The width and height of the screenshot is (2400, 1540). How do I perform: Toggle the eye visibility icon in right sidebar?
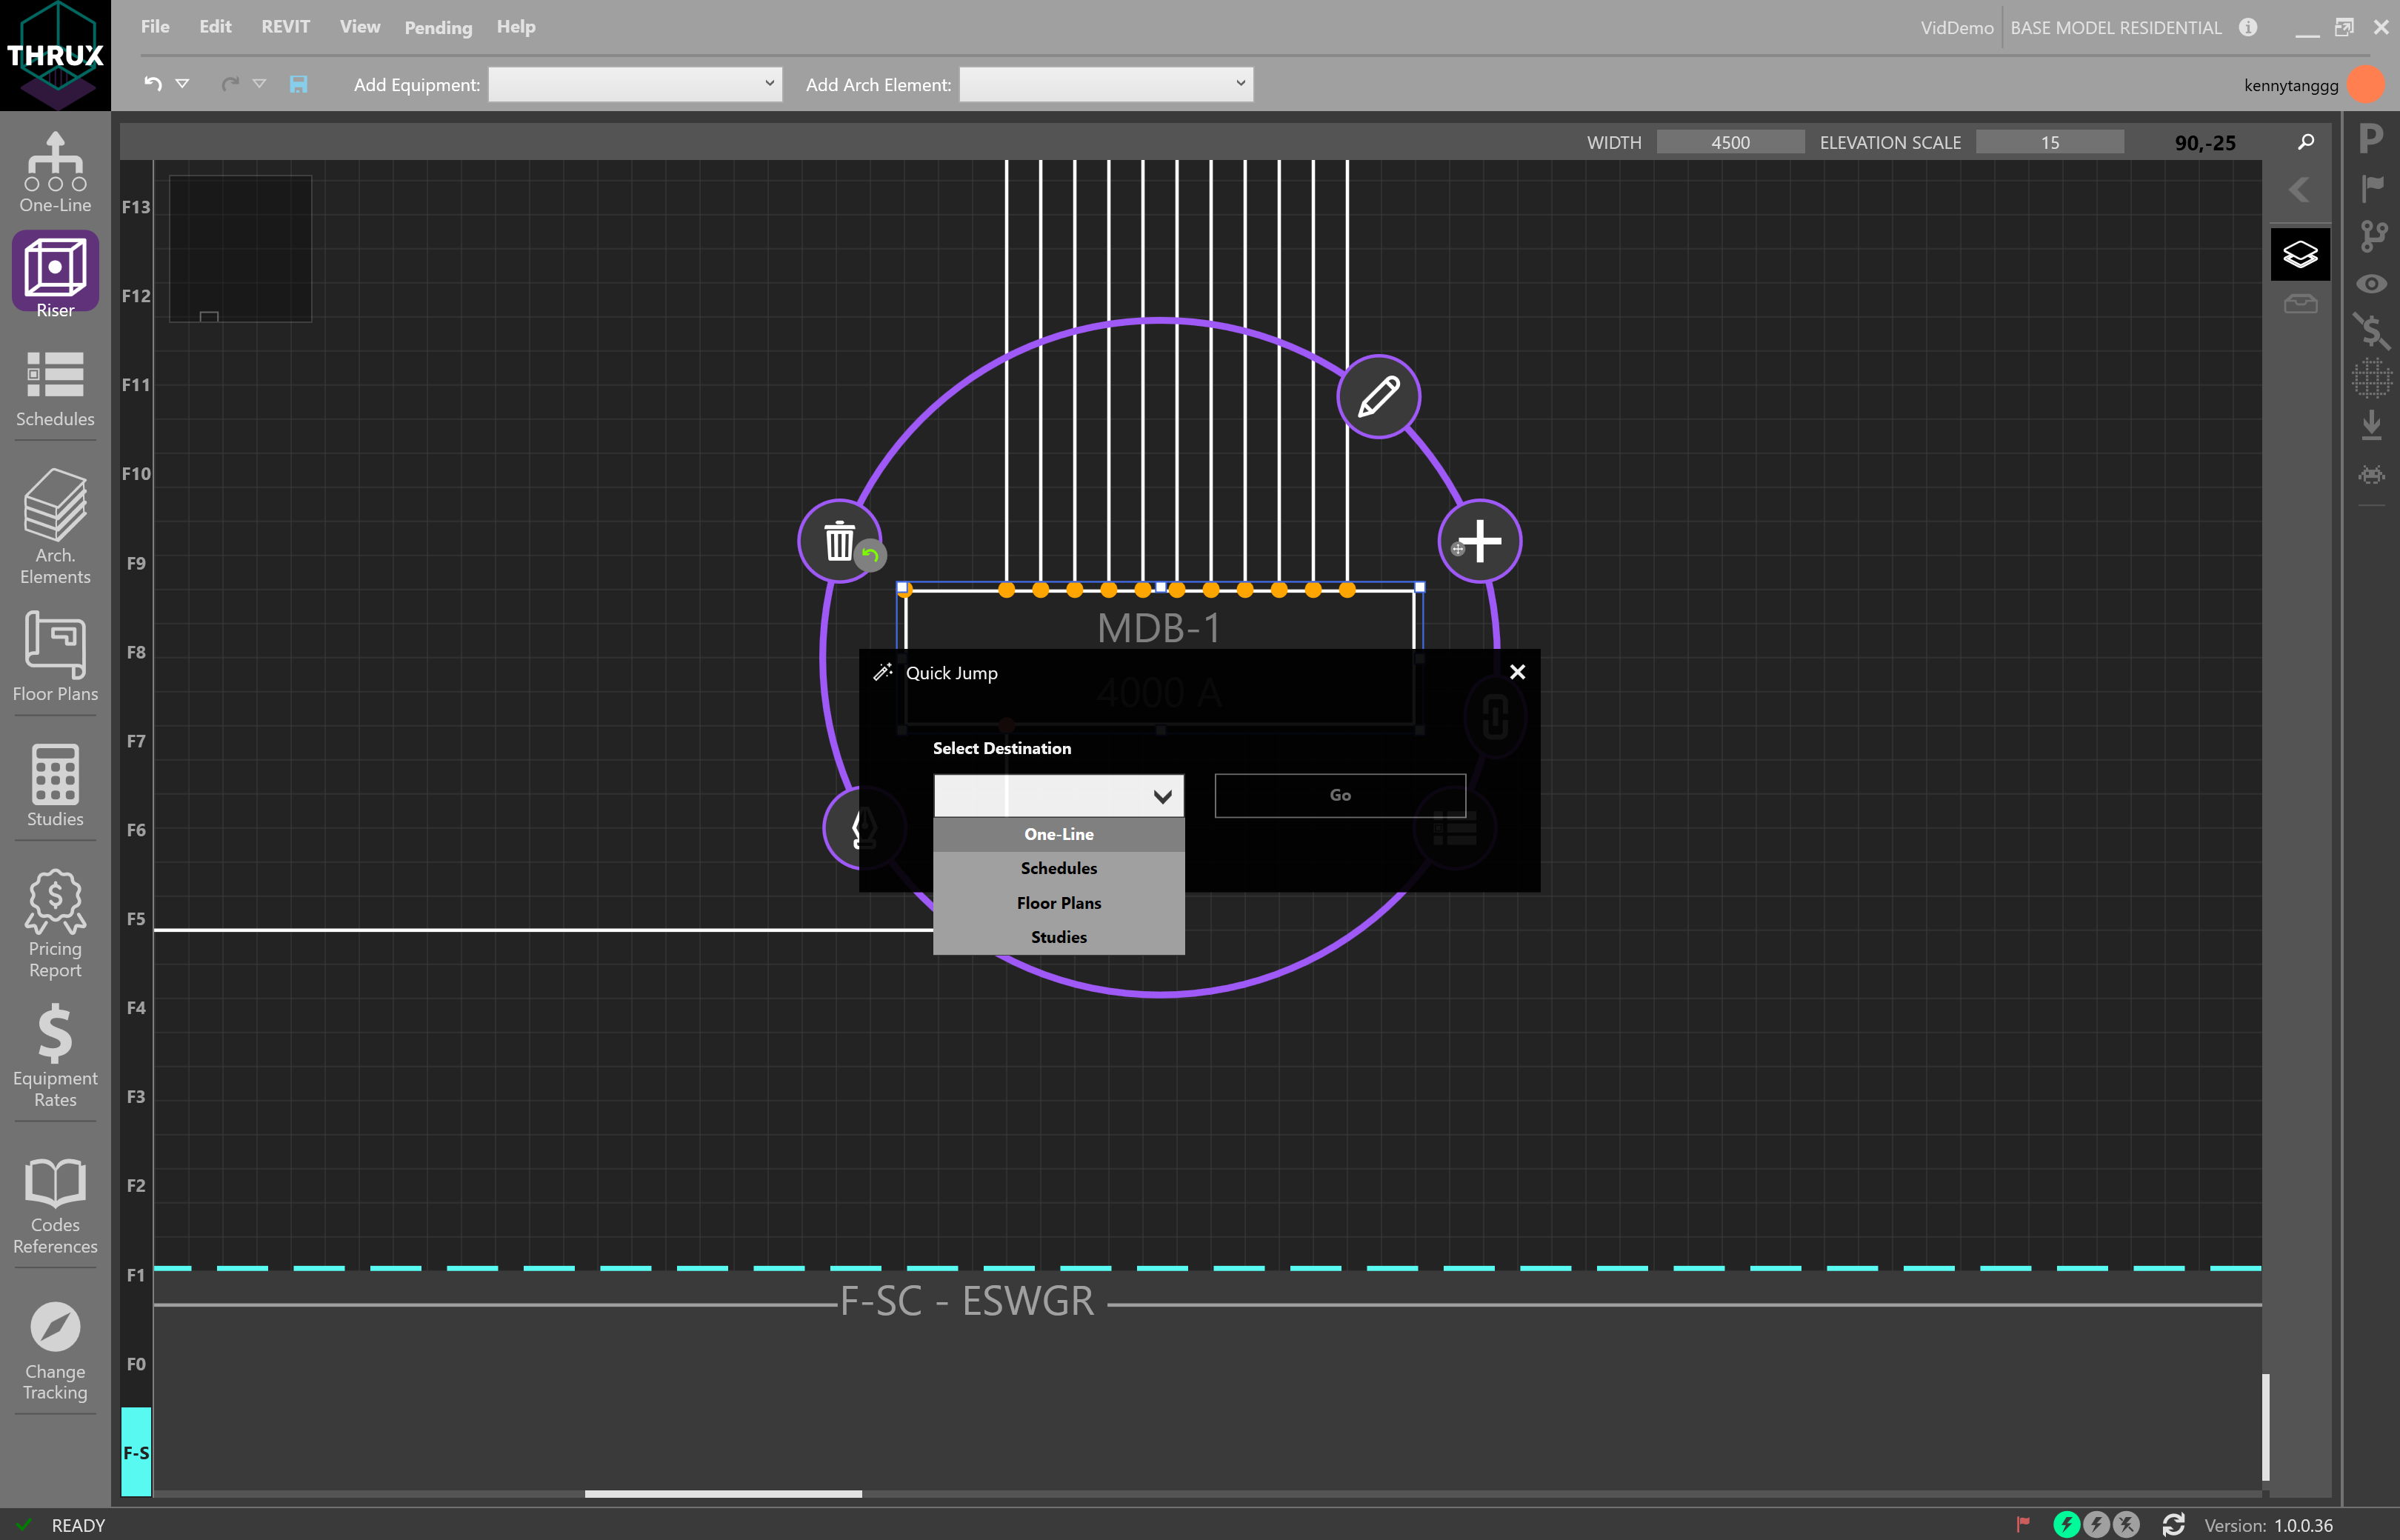point(2371,284)
